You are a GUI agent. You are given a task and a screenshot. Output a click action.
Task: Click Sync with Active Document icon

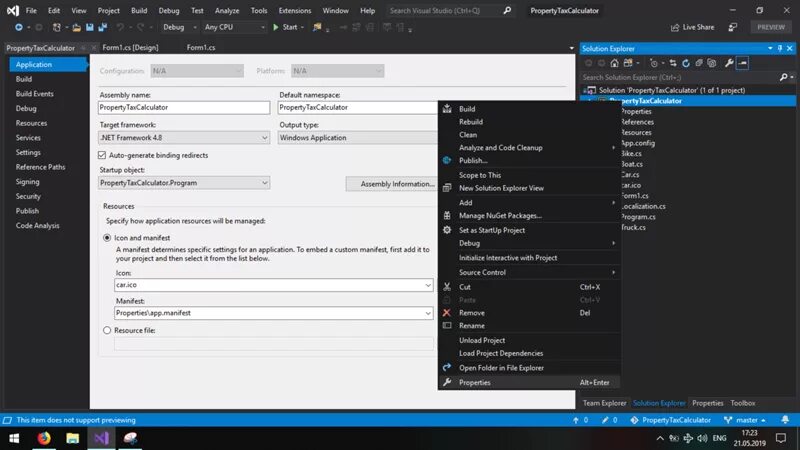(673, 63)
